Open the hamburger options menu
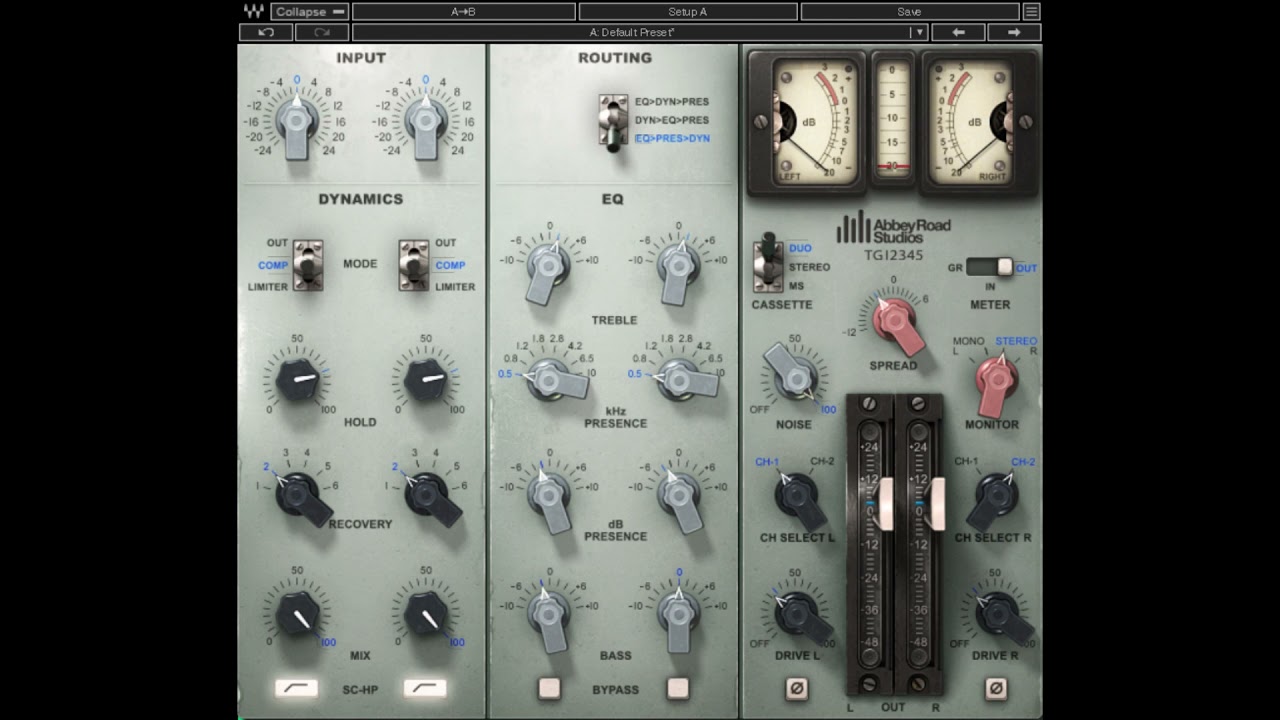 coord(1031,12)
